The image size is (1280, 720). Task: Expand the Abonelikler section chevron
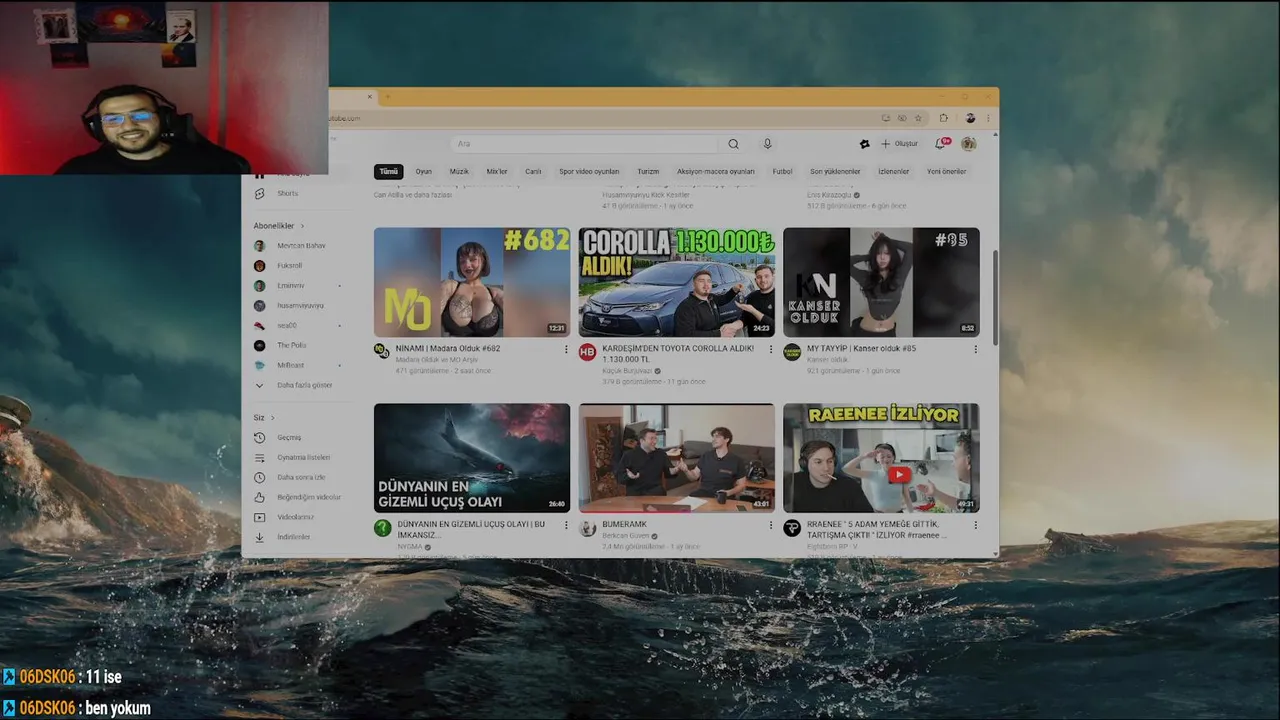[x=302, y=226]
